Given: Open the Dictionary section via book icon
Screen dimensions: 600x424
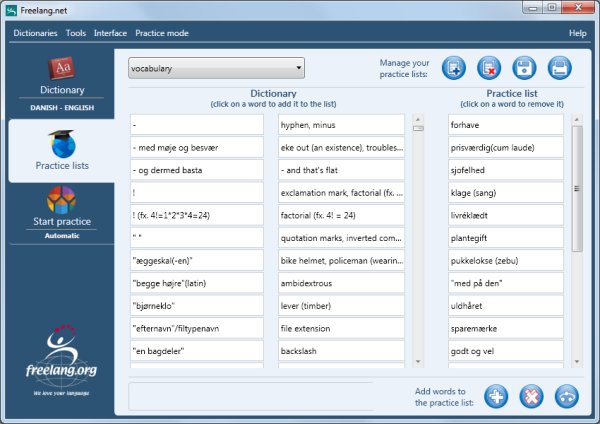Looking at the screenshot, I should [61, 69].
